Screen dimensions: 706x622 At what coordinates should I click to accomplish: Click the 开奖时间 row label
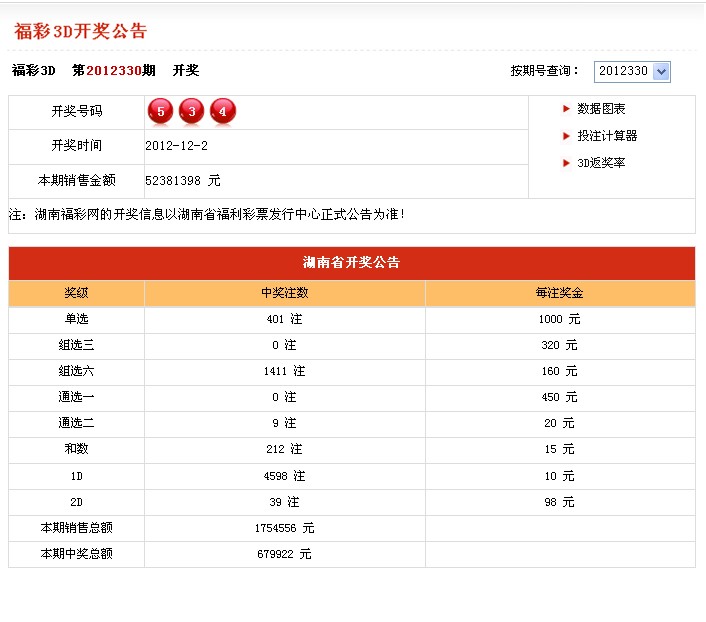point(77,145)
